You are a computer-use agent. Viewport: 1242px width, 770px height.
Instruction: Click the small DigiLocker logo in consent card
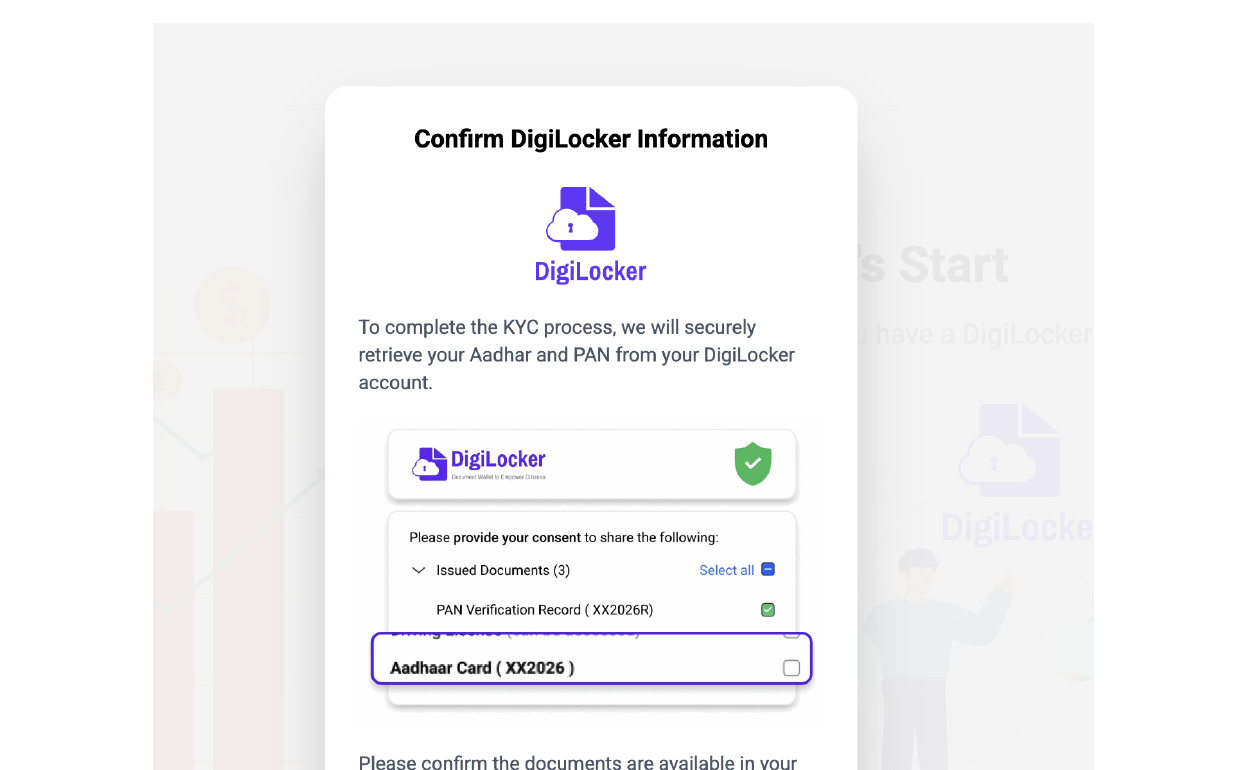479,463
